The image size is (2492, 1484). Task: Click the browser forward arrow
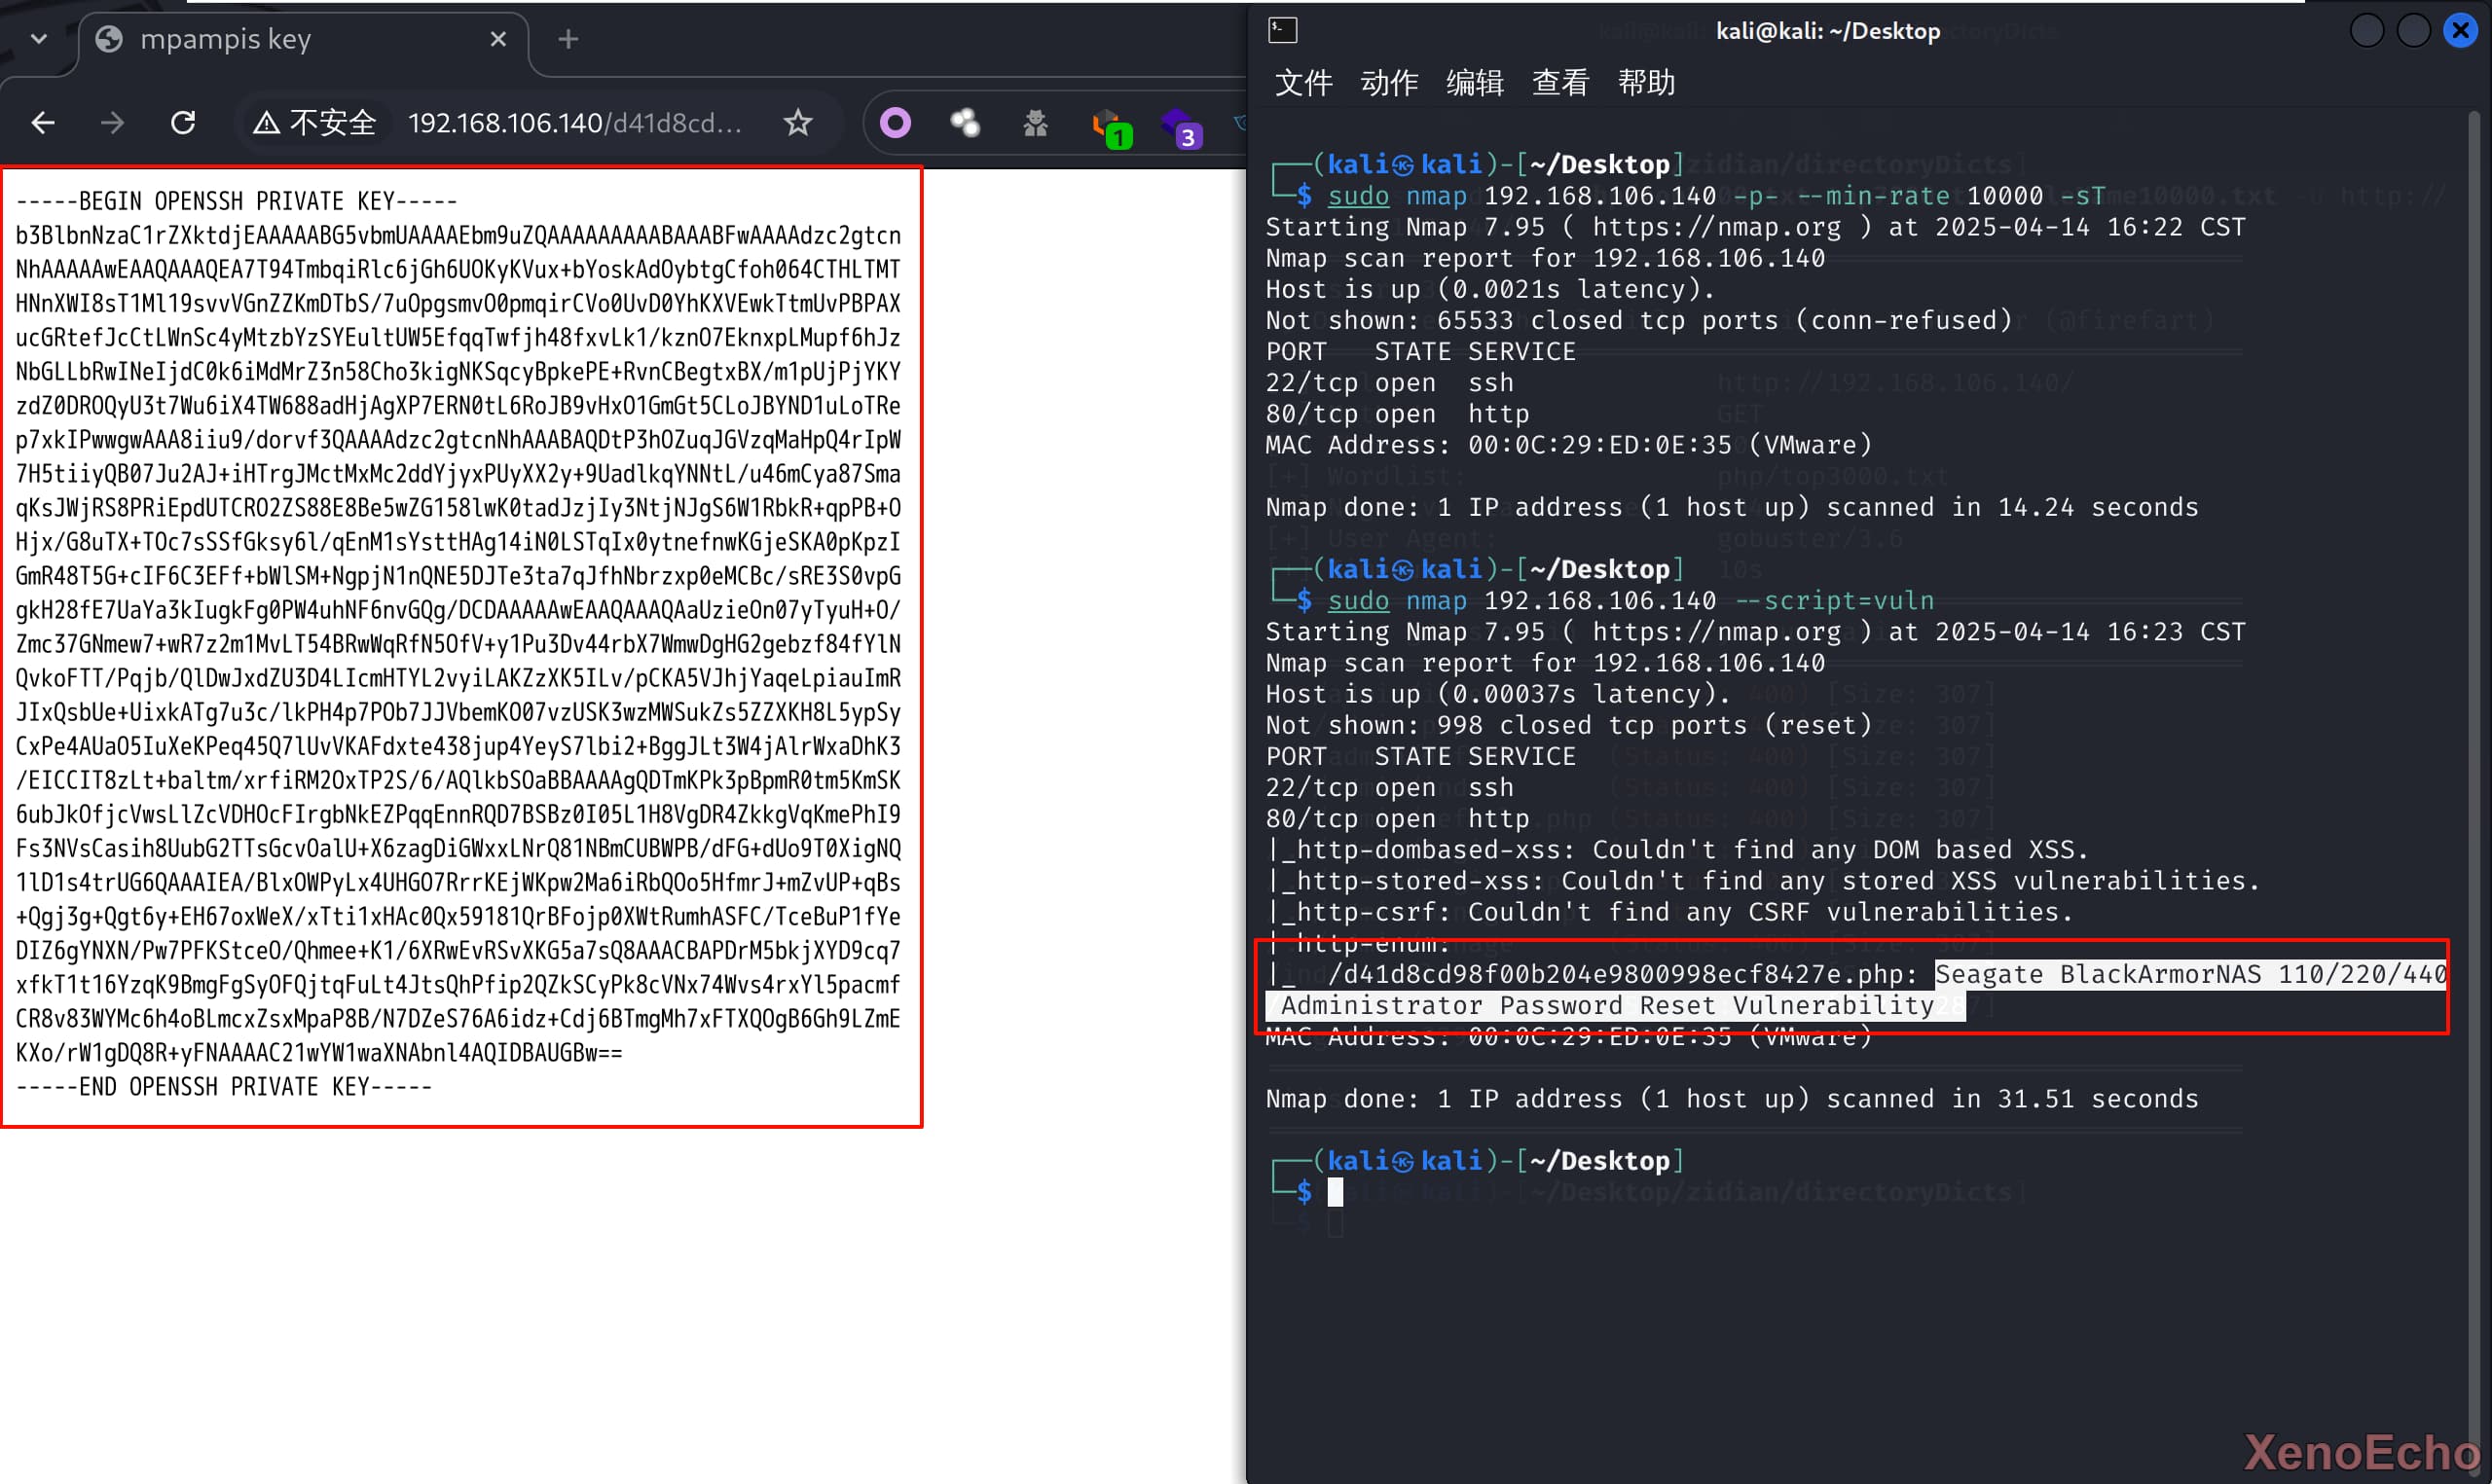pos(112,123)
